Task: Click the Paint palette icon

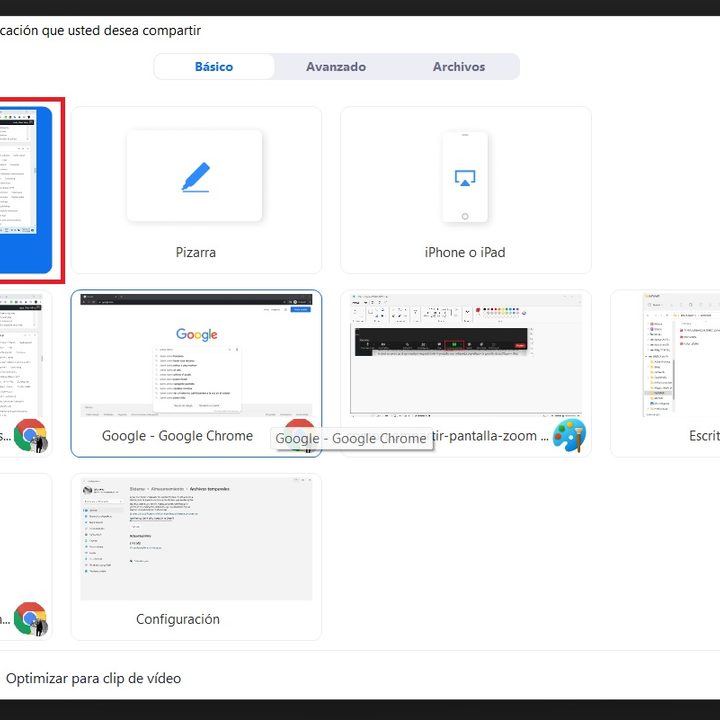Action: tap(569, 435)
